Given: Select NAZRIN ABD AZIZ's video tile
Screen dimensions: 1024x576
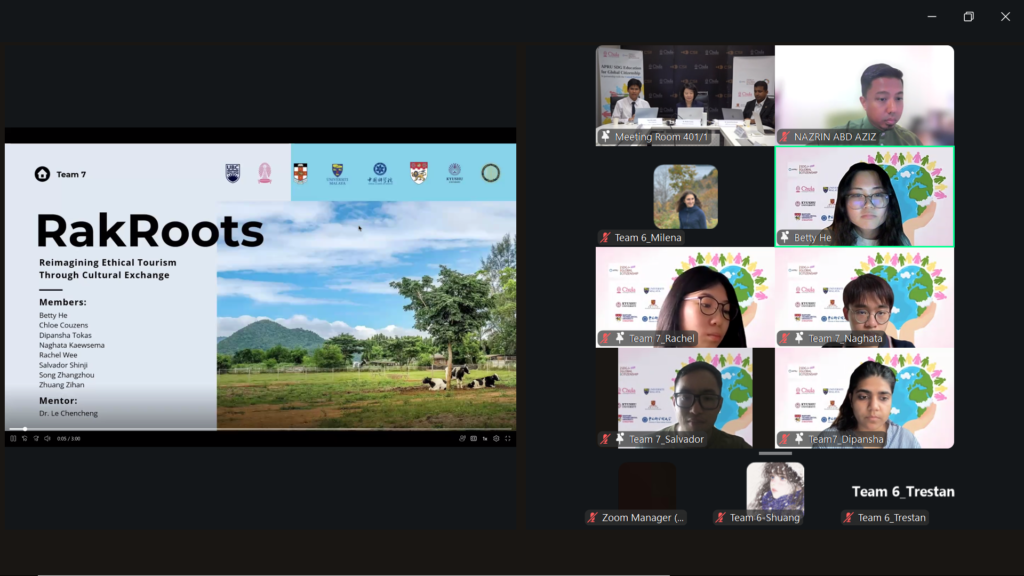Looking at the screenshot, I should click(865, 95).
